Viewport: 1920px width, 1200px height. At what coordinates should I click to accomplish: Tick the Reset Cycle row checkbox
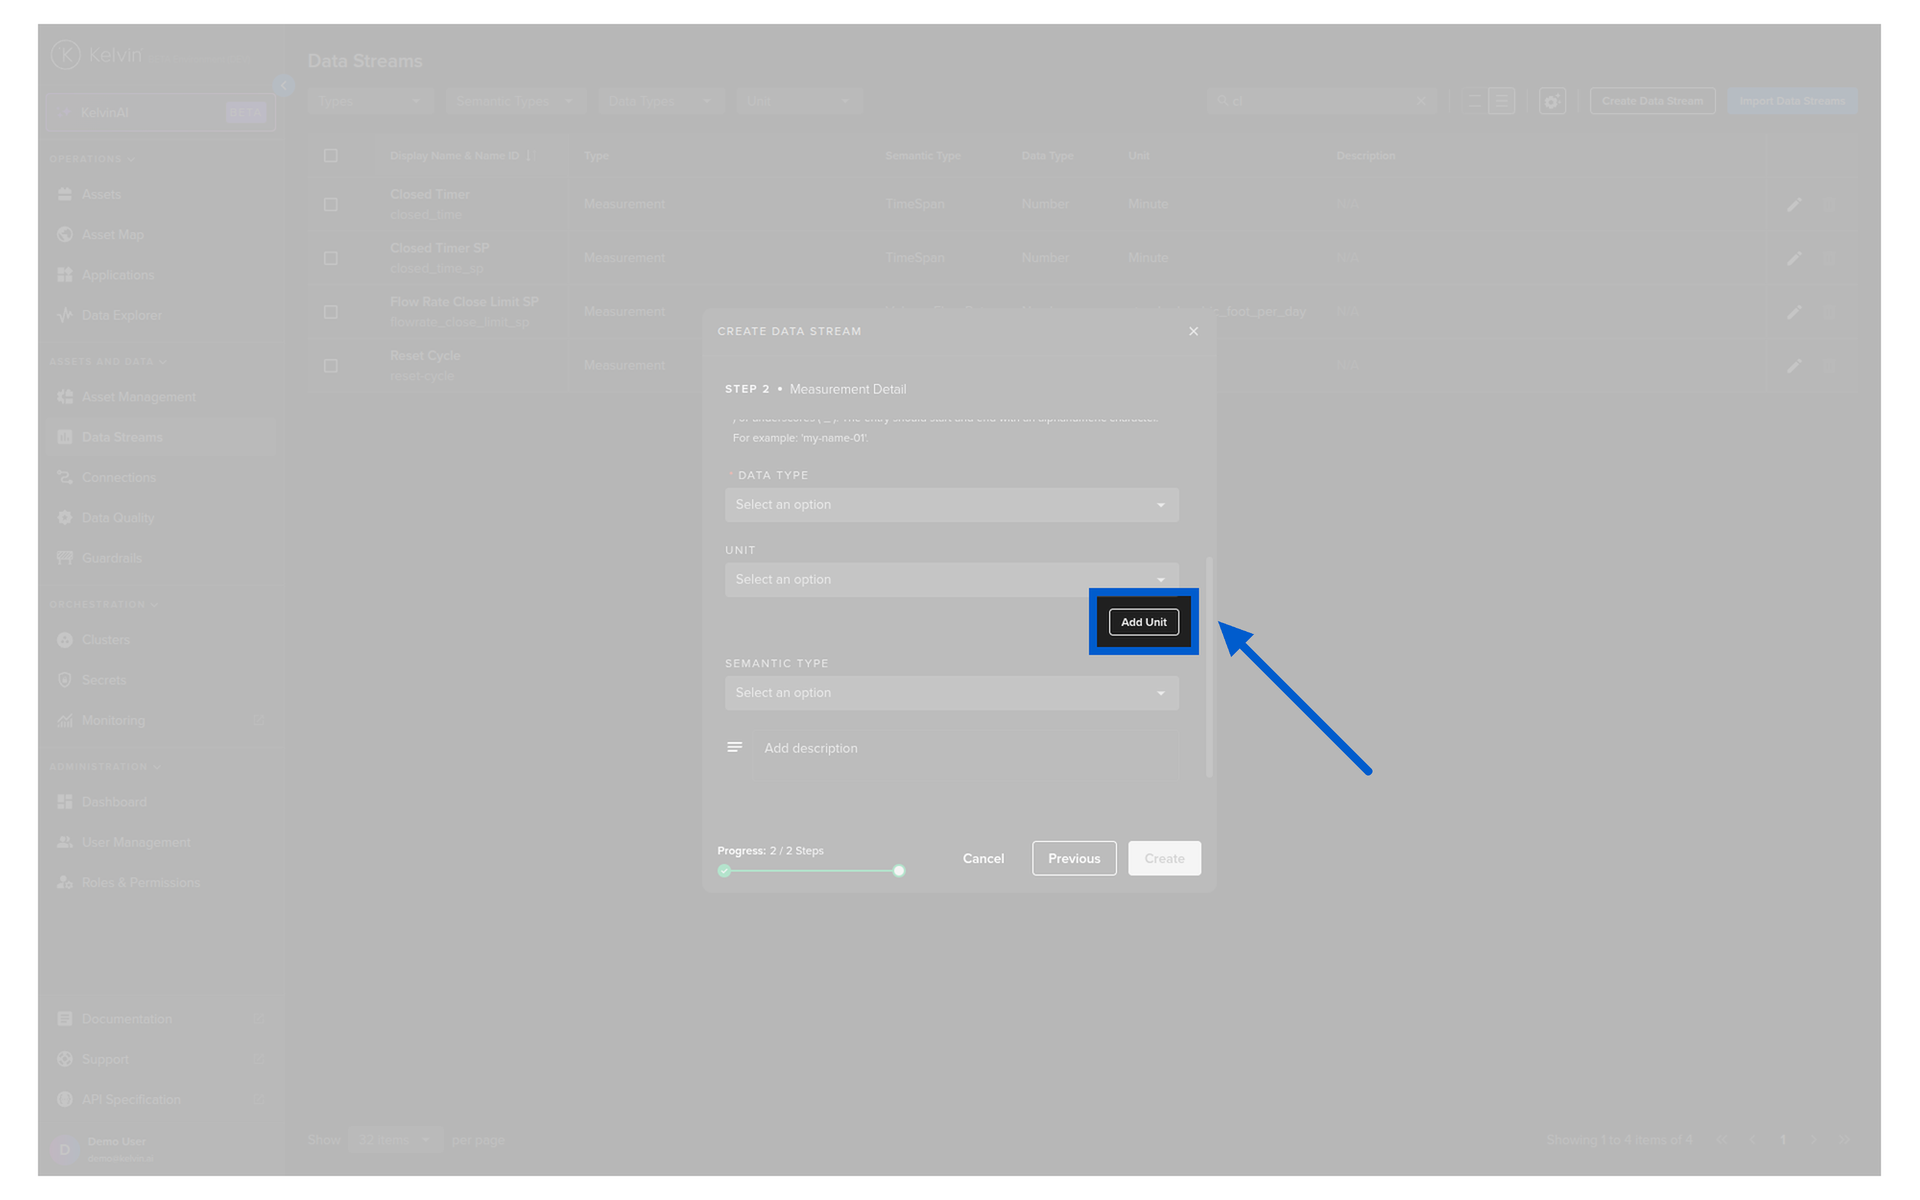click(331, 366)
